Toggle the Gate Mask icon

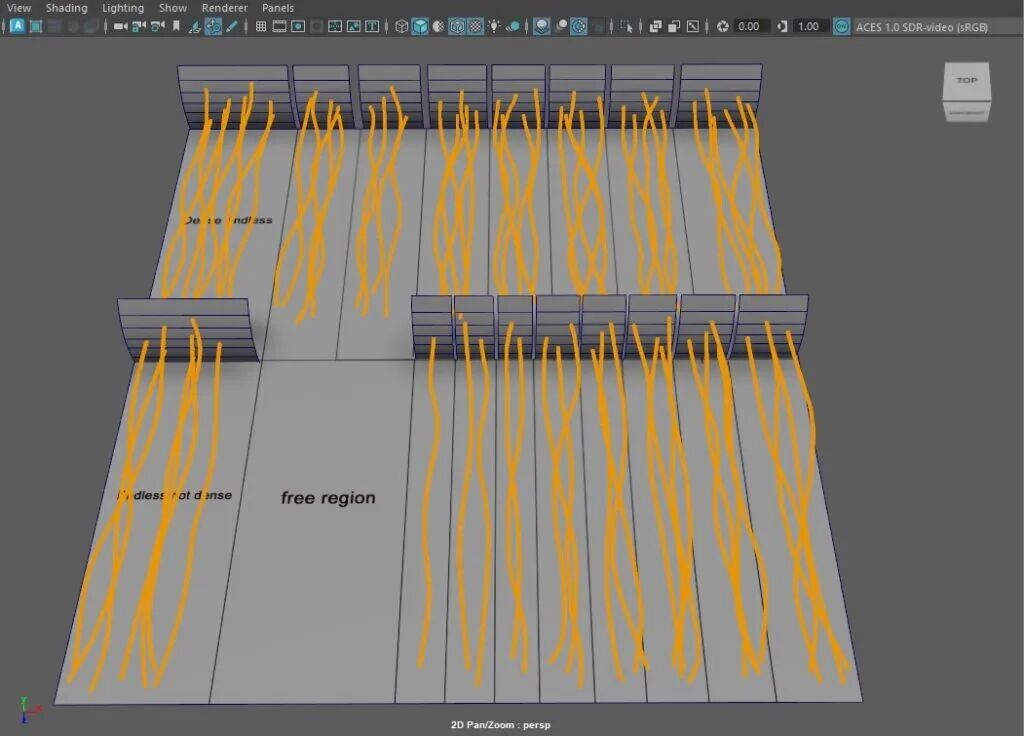[316, 26]
